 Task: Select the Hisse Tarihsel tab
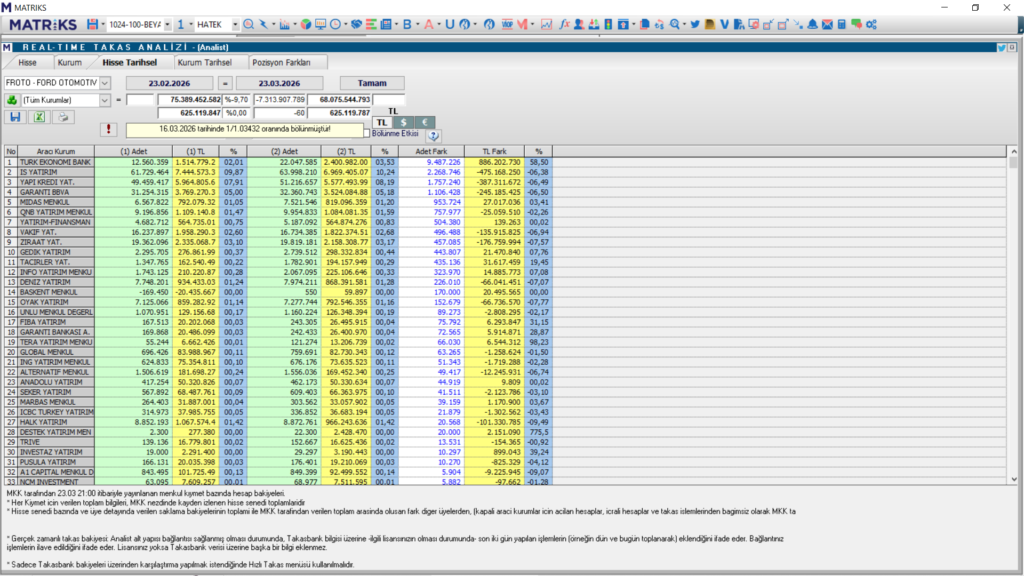point(129,63)
